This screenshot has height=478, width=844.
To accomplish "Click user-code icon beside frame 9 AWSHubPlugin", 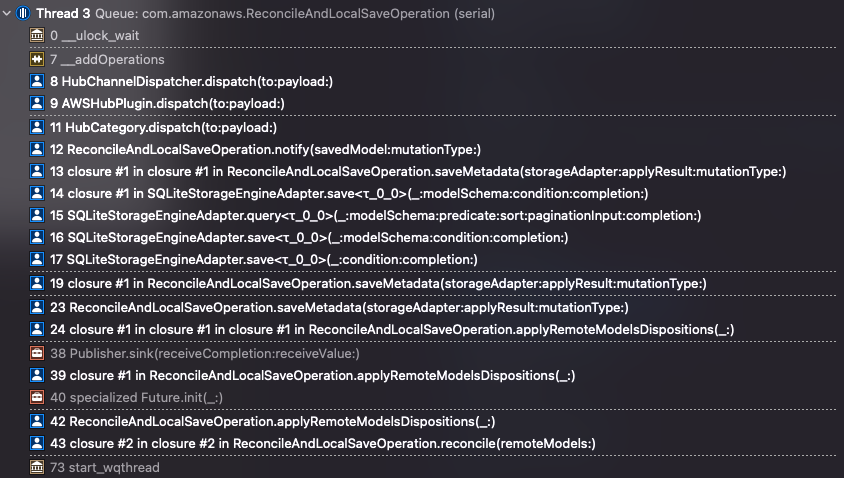I will 37,103.
